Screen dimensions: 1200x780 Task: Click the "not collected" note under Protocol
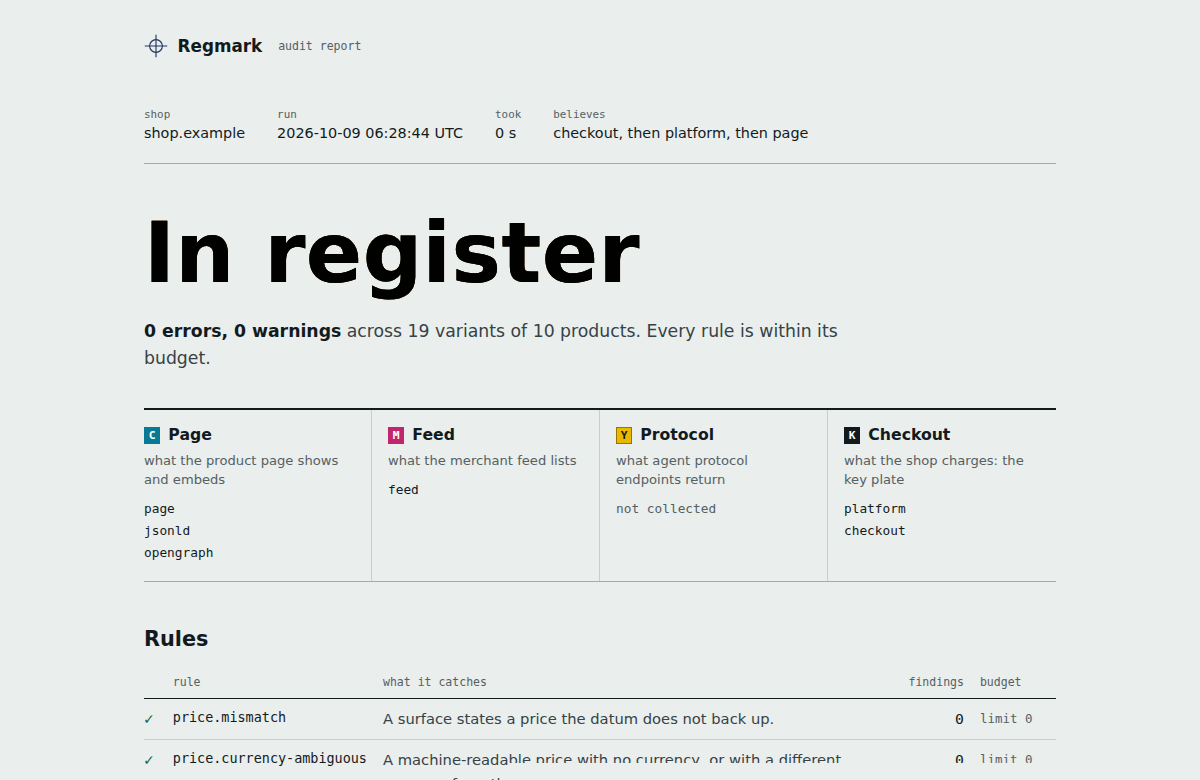tap(666, 509)
